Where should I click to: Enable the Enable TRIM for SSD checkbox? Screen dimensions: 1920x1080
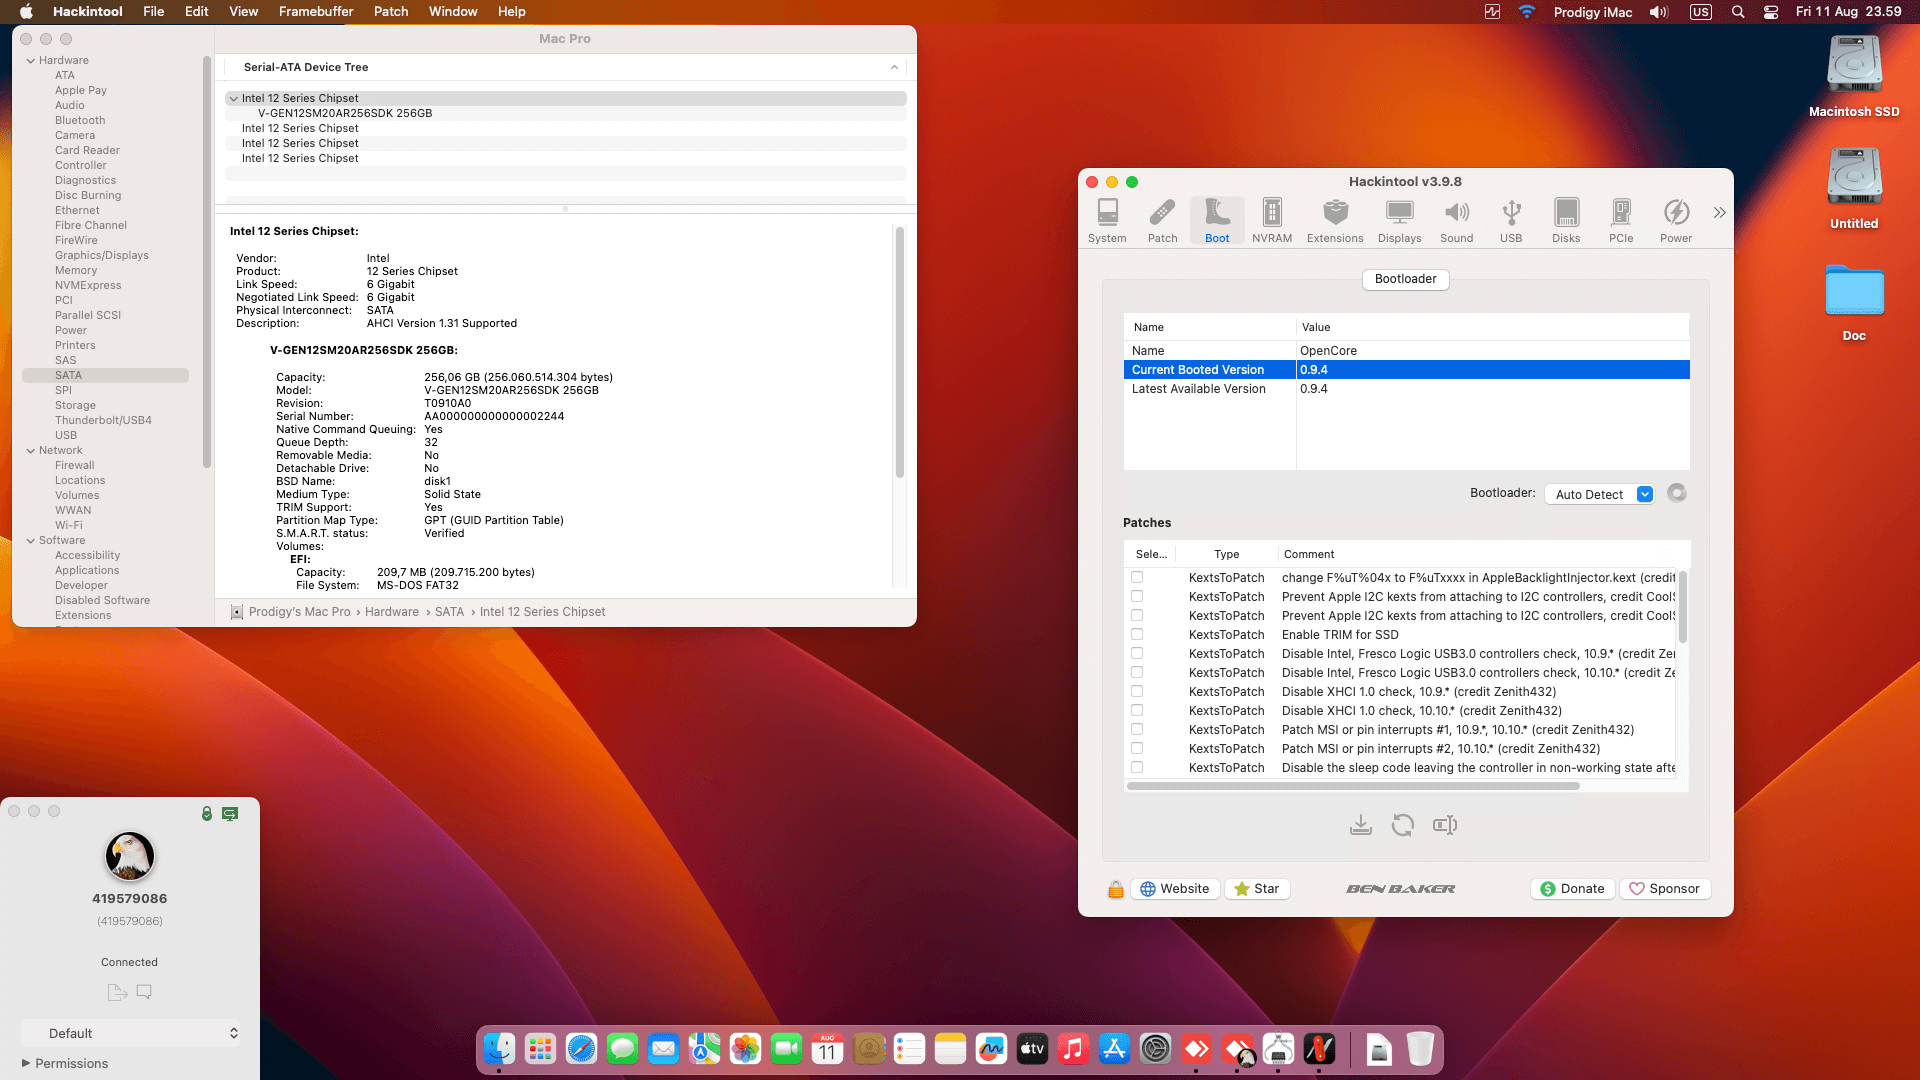click(x=1137, y=634)
